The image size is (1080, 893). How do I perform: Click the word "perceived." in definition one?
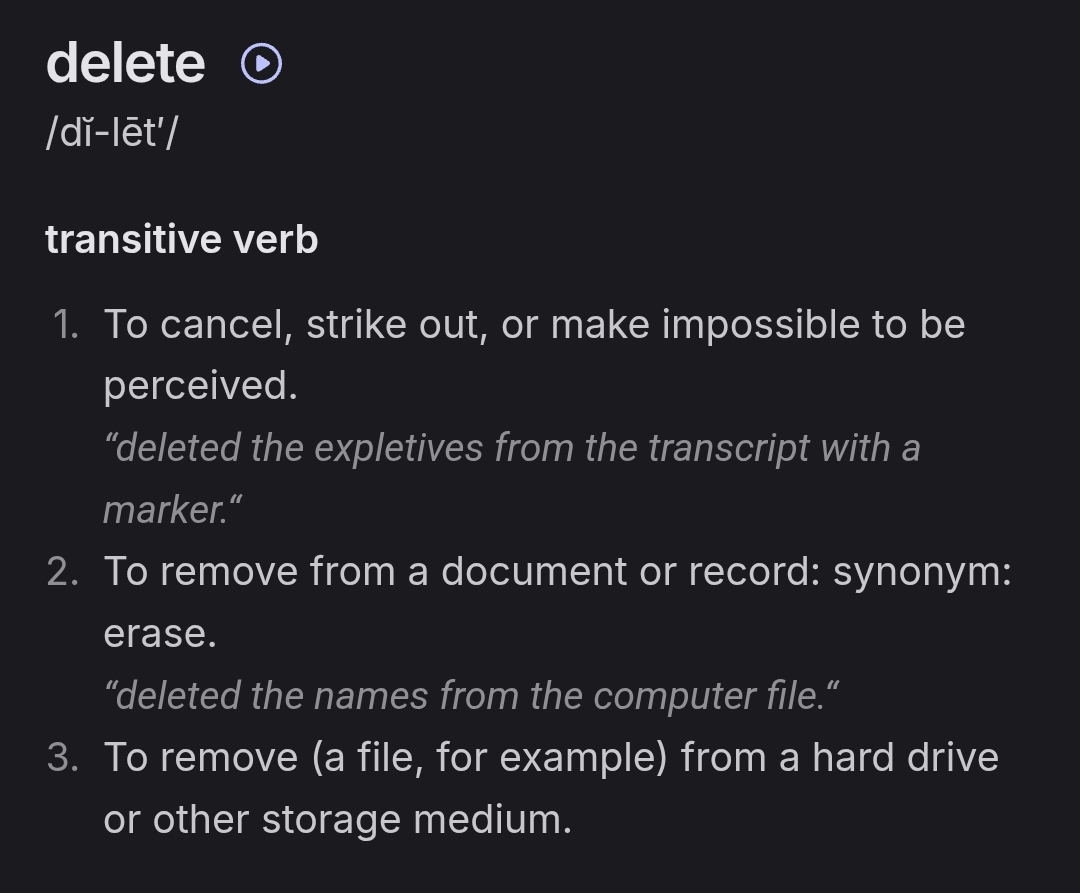200,386
